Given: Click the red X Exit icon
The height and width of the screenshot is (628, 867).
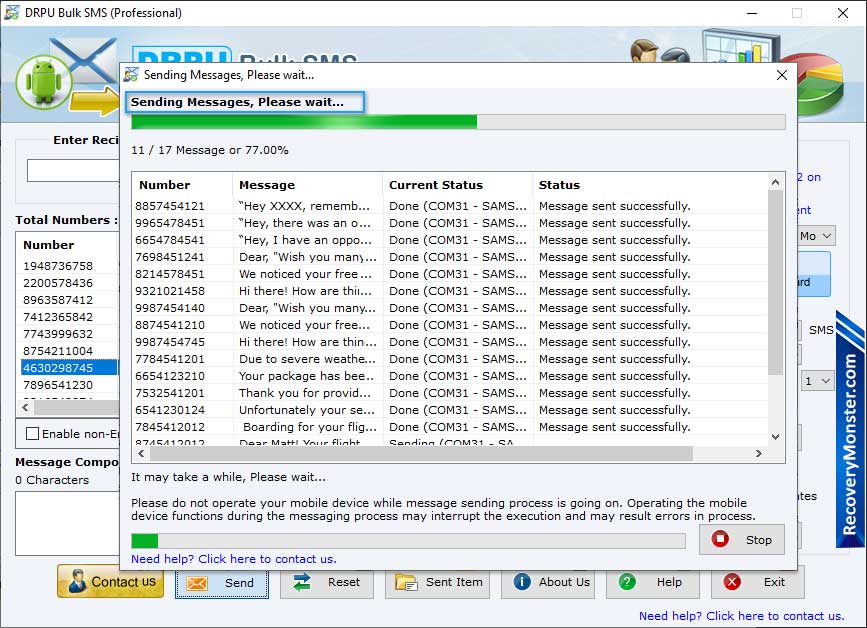Looking at the screenshot, I should (x=732, y=582).
